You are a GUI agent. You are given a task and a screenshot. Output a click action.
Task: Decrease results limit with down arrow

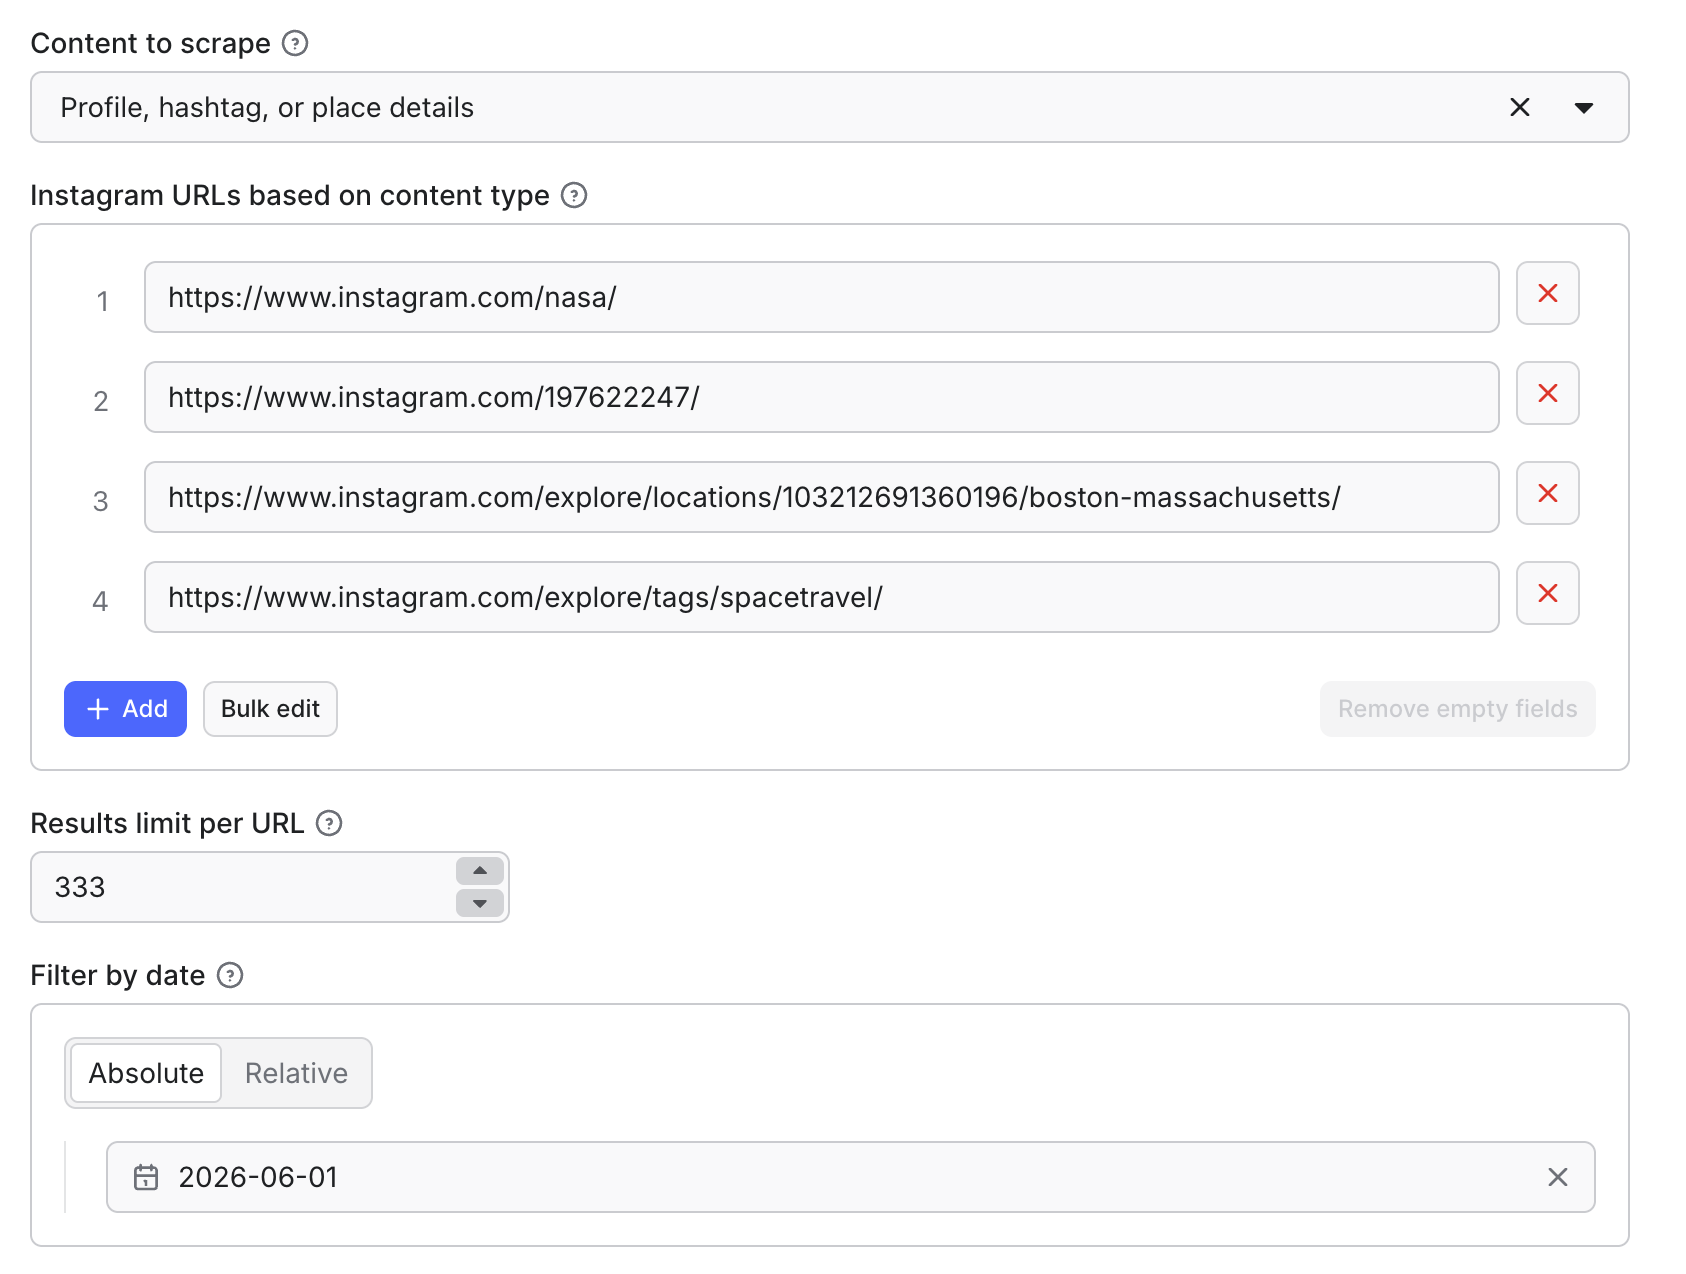point(480,903)
